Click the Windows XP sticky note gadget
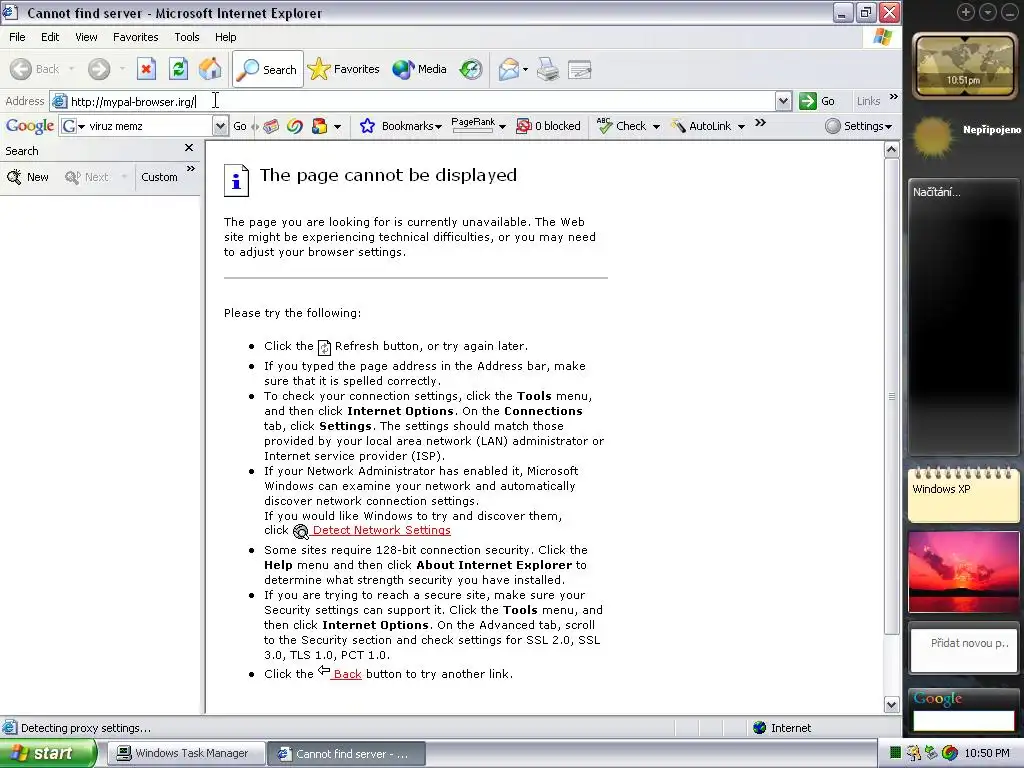This screenshot has width=1024, height=768. pos(963,494)
